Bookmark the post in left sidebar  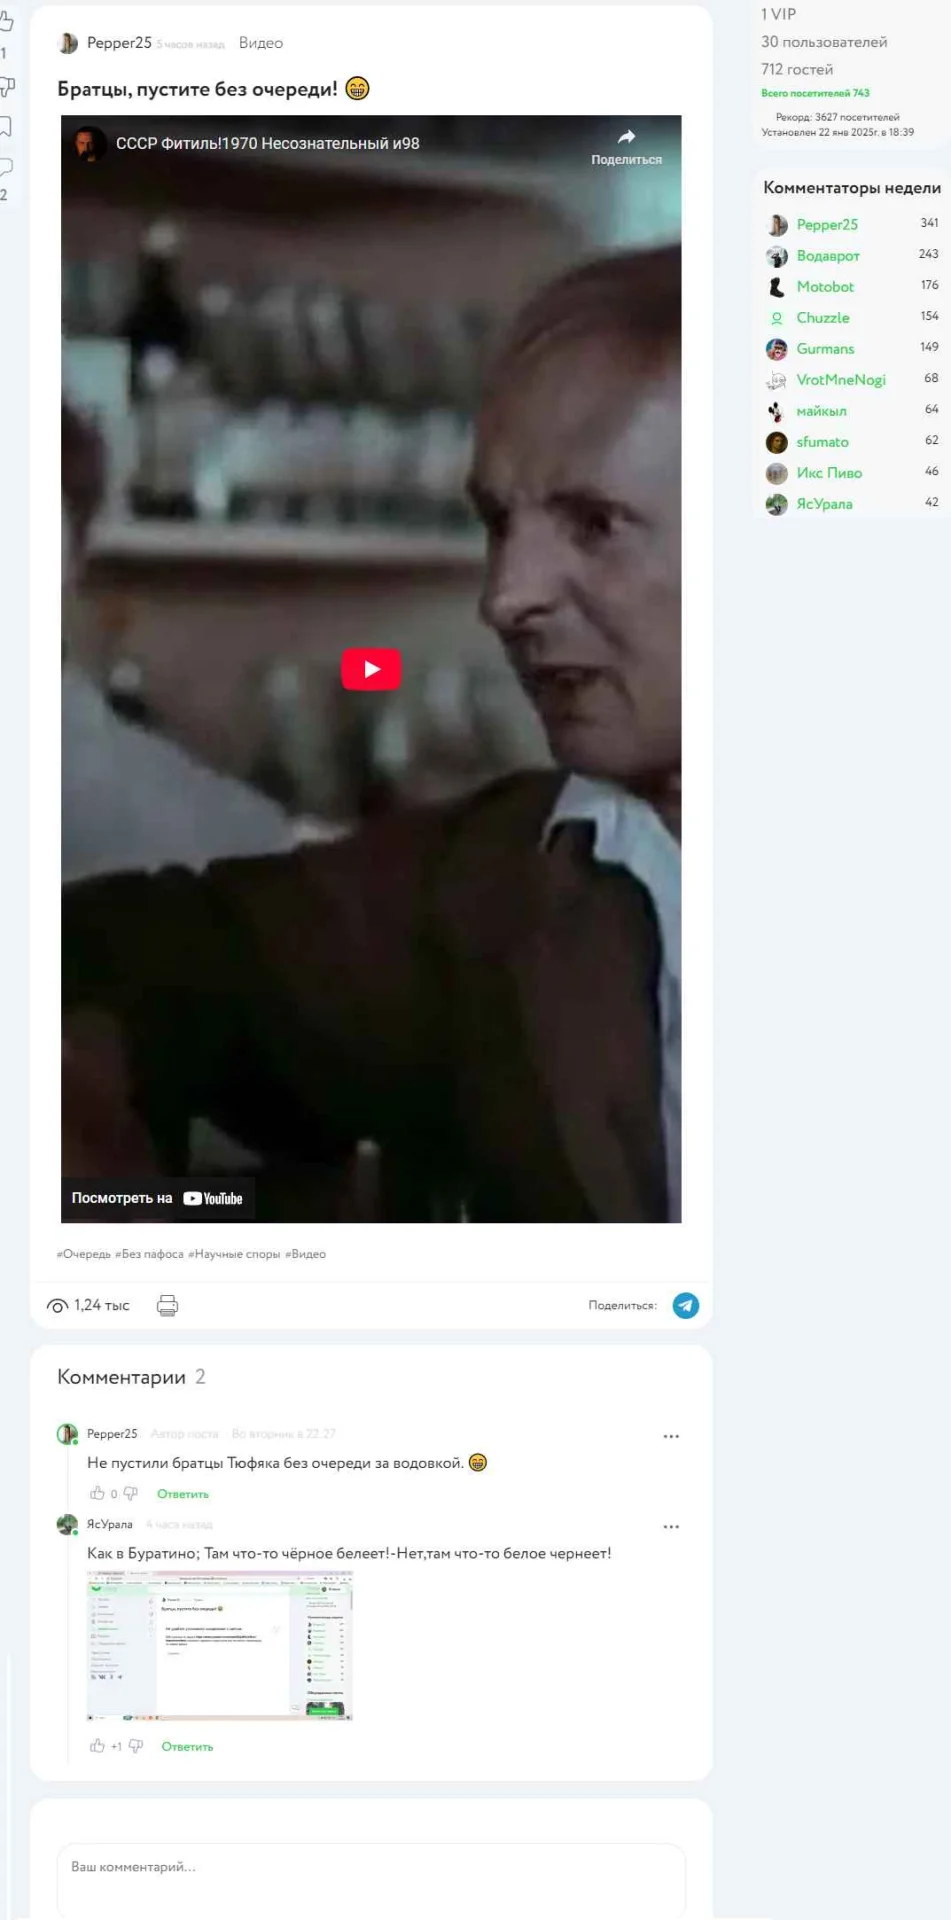click(5, 125)
